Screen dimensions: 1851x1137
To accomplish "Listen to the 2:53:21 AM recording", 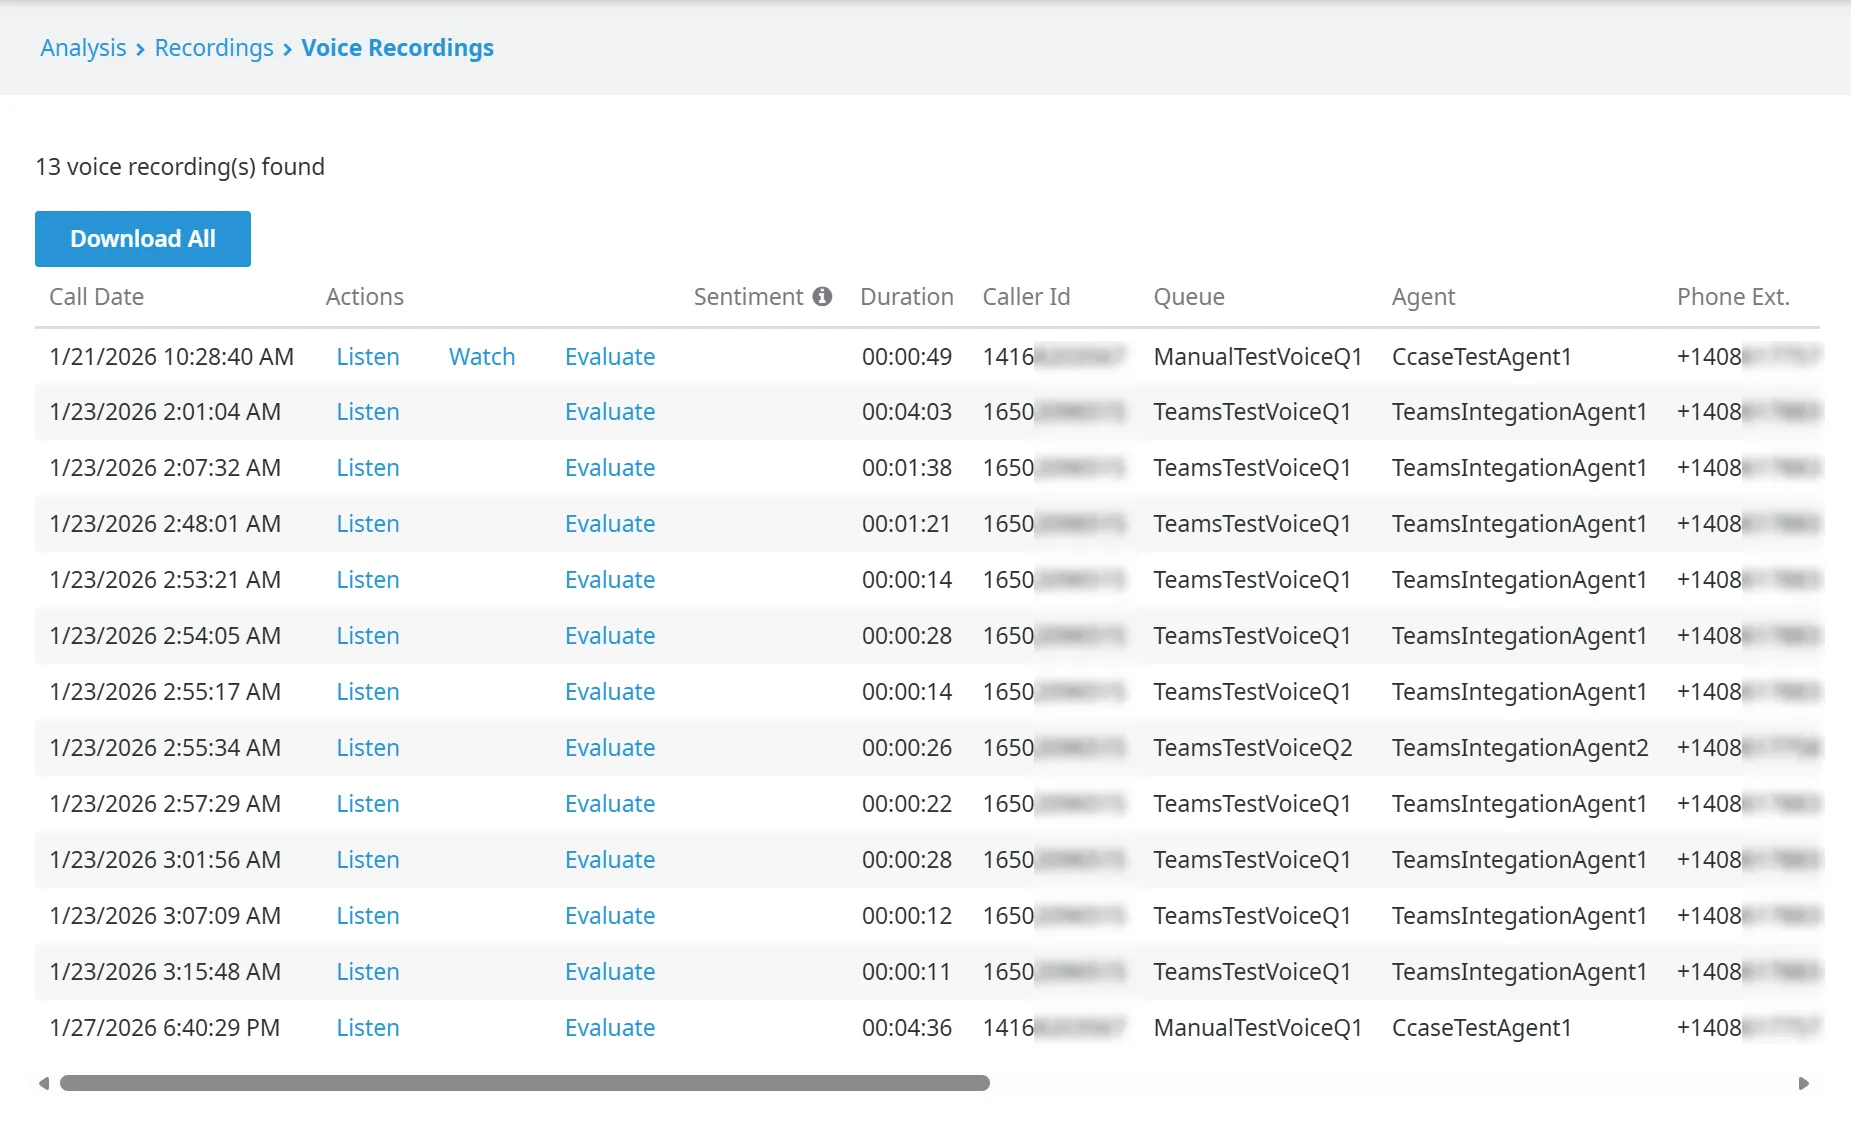I will click(x=368, y=580).
